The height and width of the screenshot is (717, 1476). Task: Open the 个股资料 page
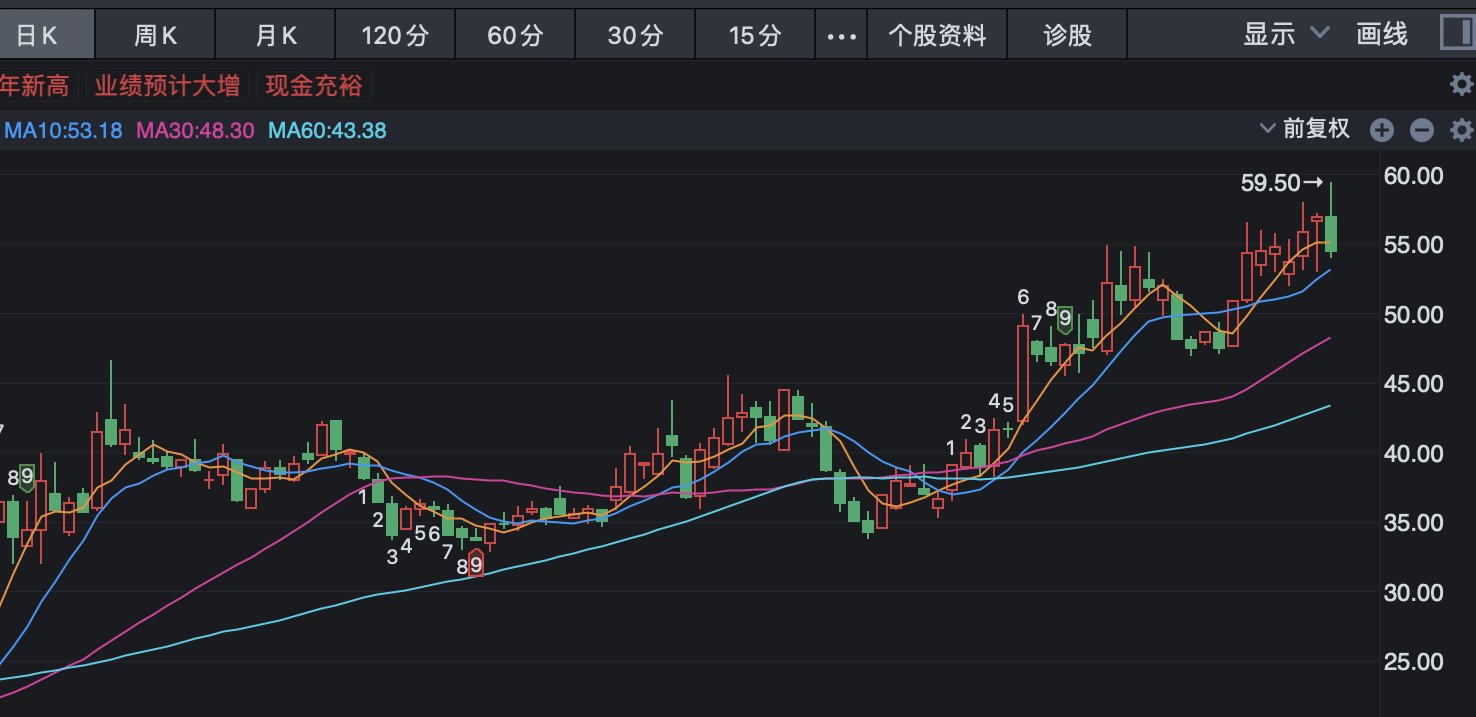tap(937, 36)
